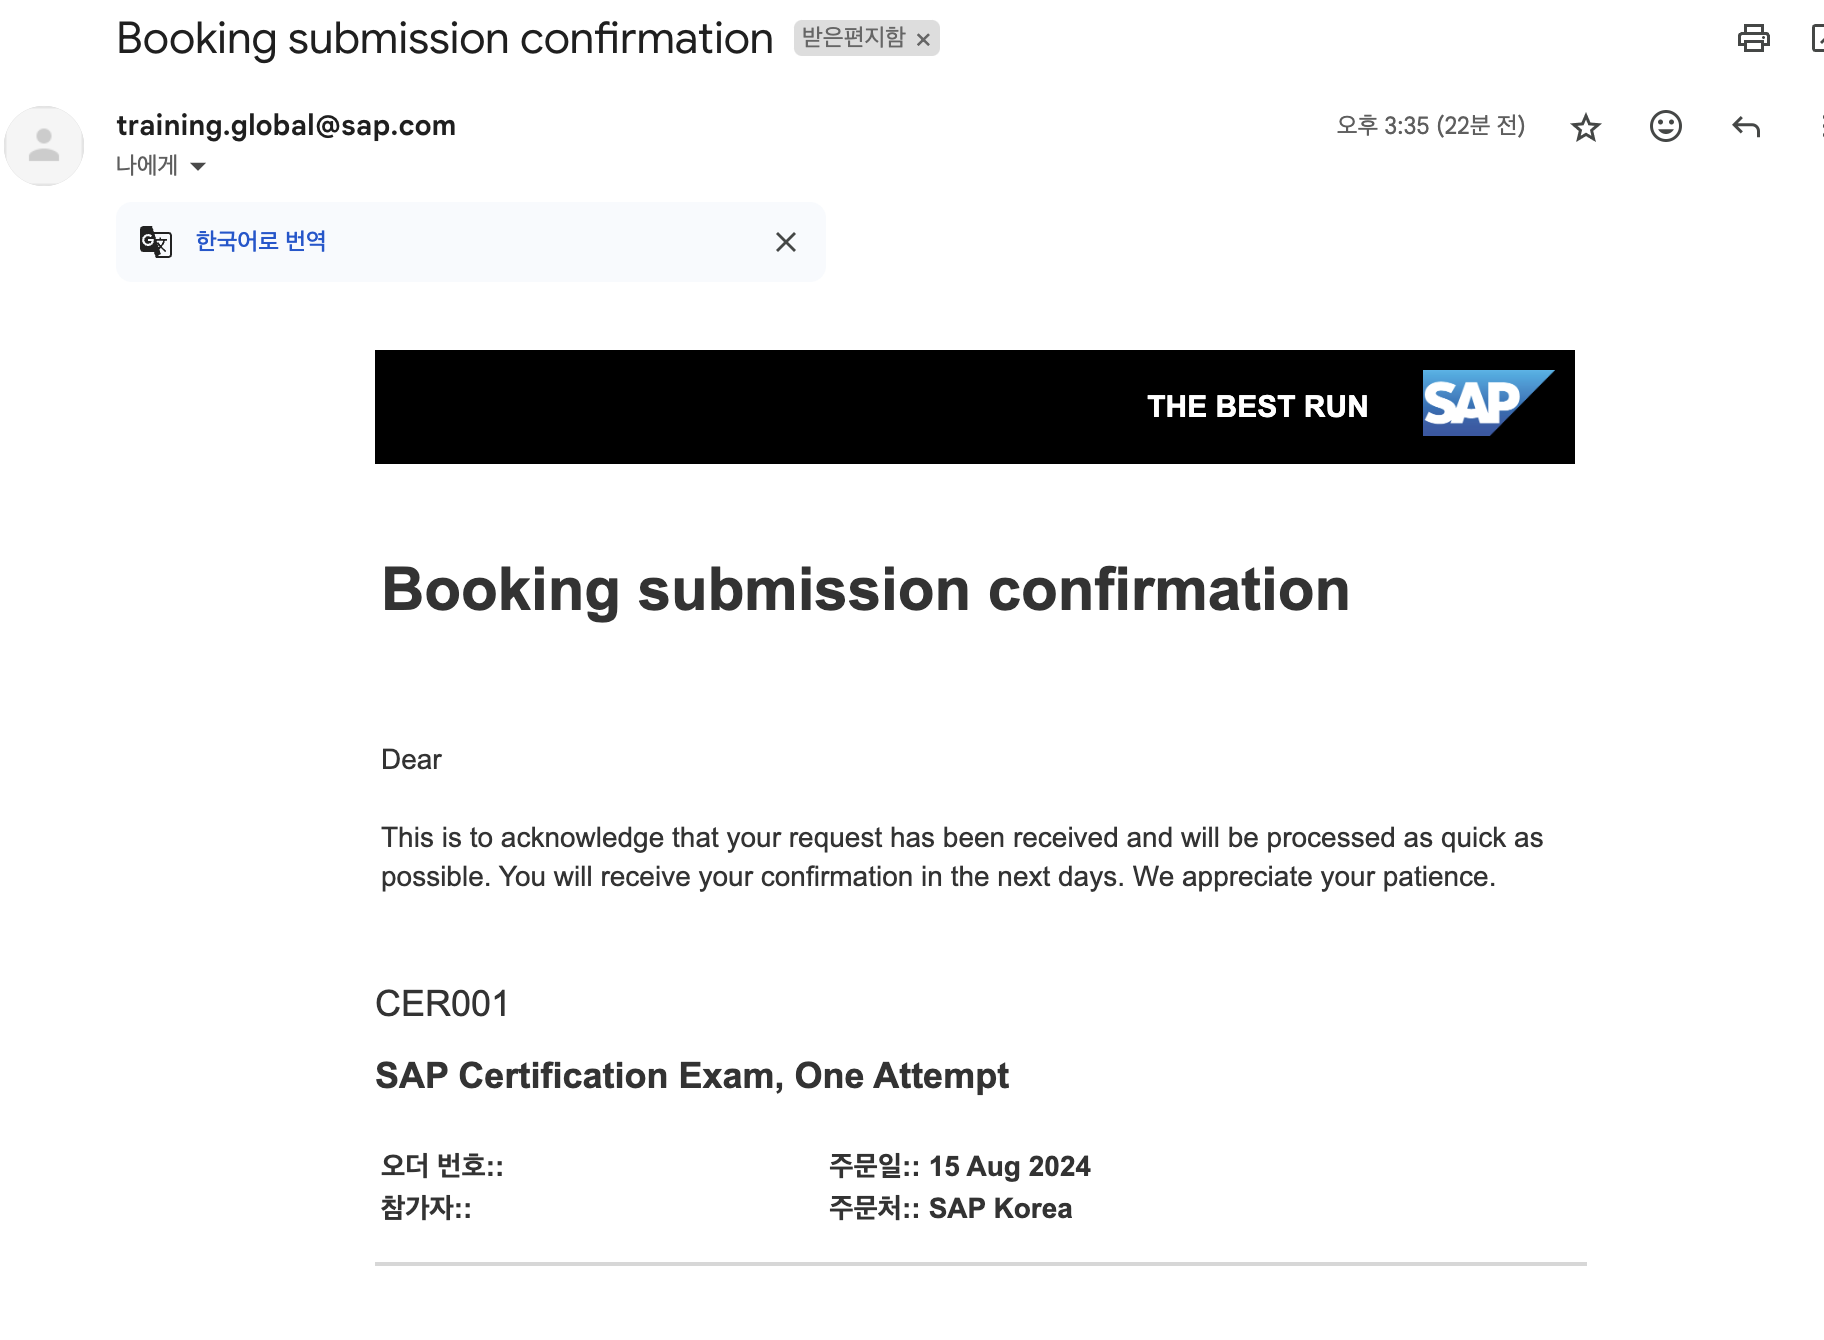The width and height of the screenshot is (1824, 1340).
Task: Click the course code CER001
Action: [x=442, y=1003]
